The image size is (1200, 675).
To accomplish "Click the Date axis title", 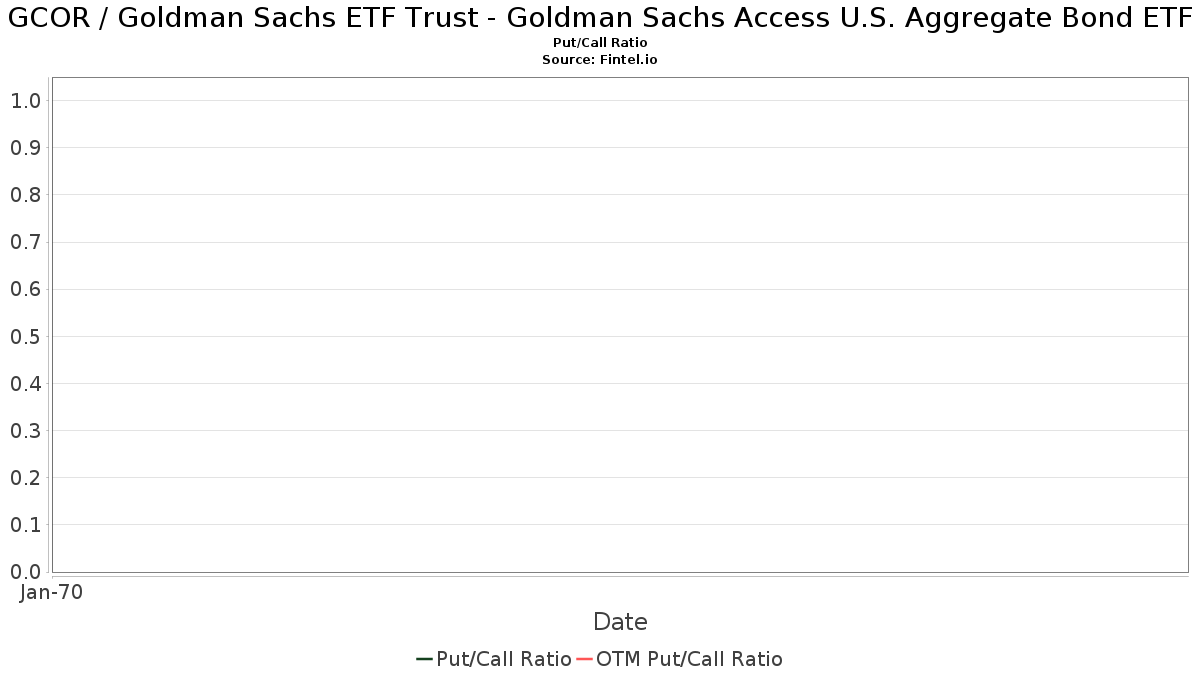I will pos(620,622).
